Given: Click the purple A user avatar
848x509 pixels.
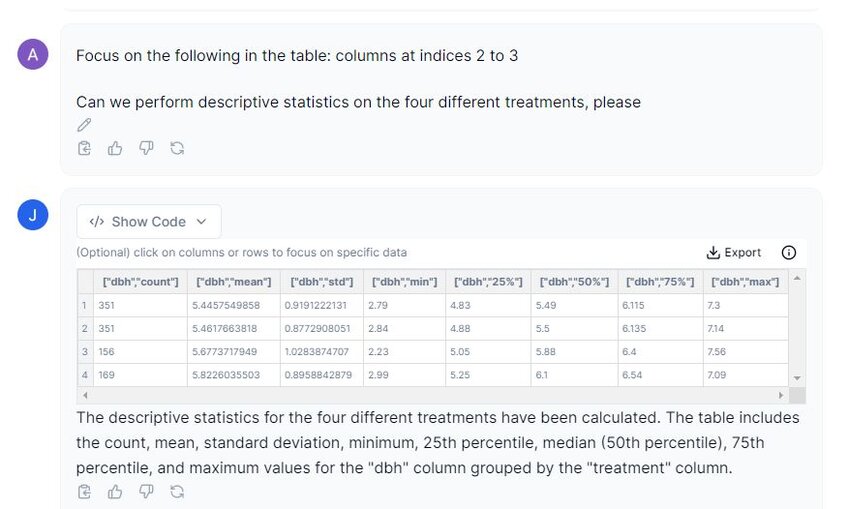Looking at the screenshot, I should click(x=33, y=54).
